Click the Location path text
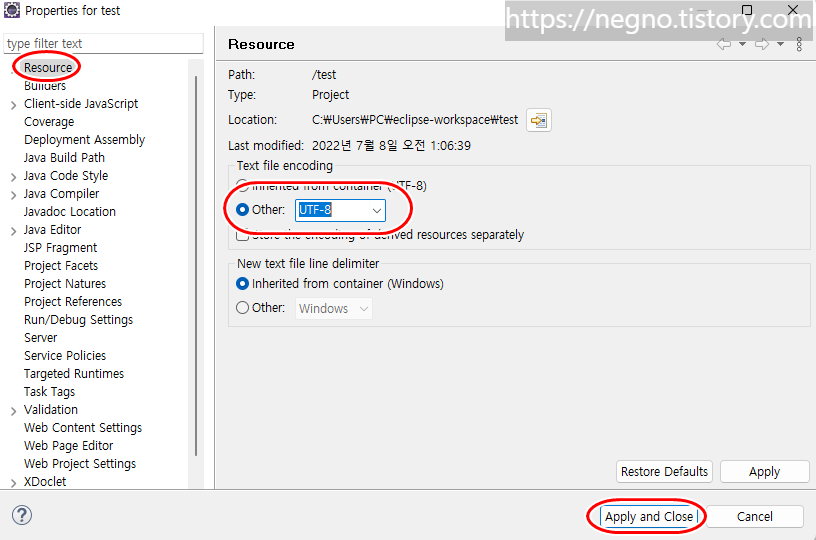Viewport: 816px width, 540px height. click(x=415, y=120)
